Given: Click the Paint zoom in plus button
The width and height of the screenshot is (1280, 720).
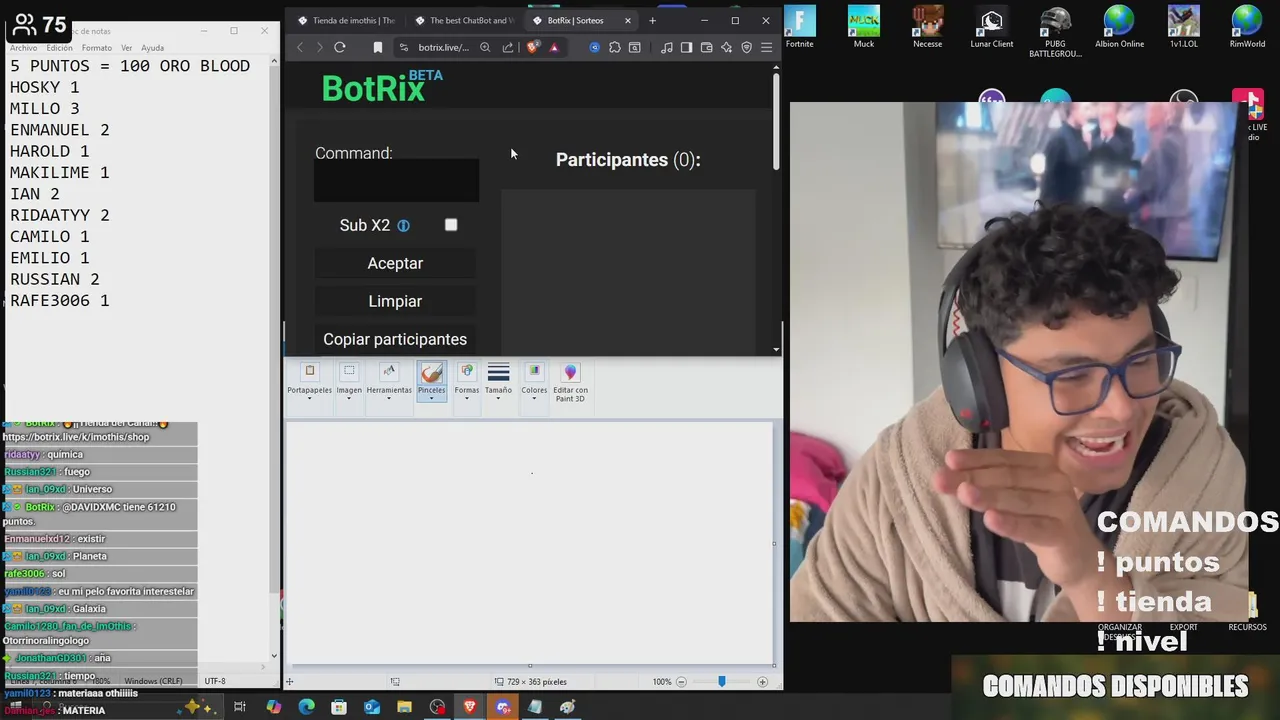Looking at the screenshot, I should click(x=762, y=682).
